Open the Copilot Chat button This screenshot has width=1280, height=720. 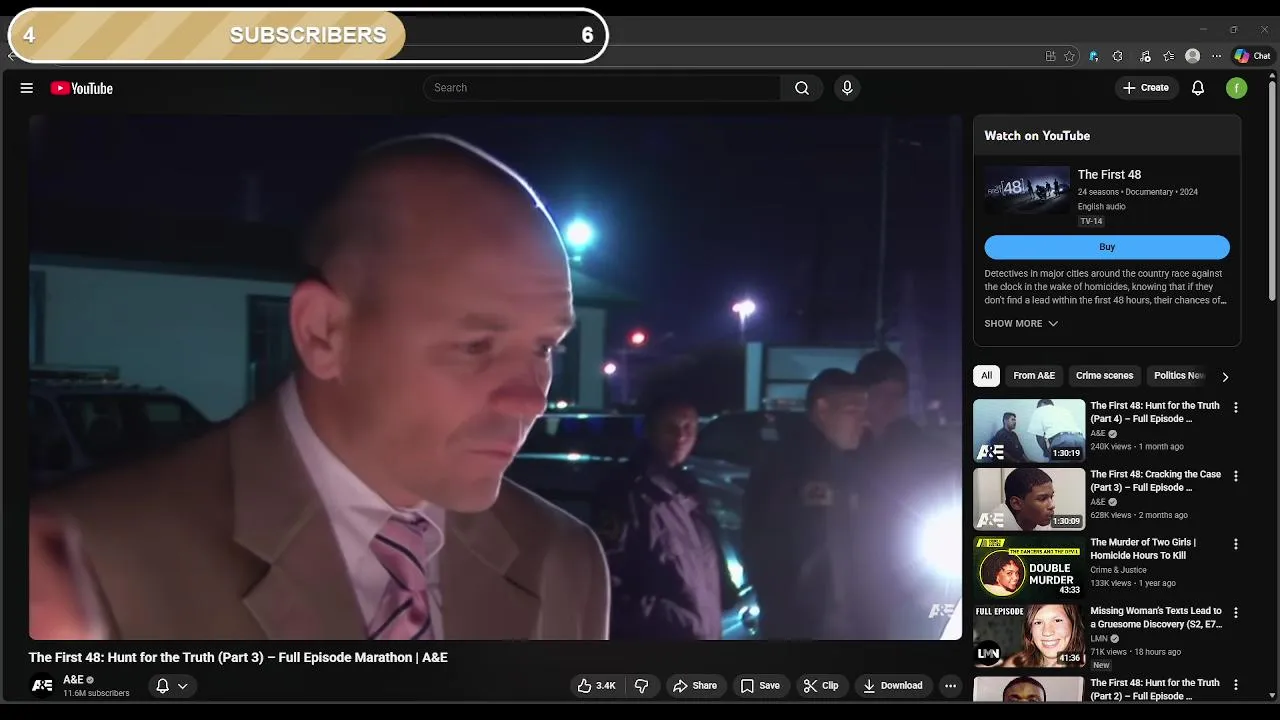[1252, 56]
